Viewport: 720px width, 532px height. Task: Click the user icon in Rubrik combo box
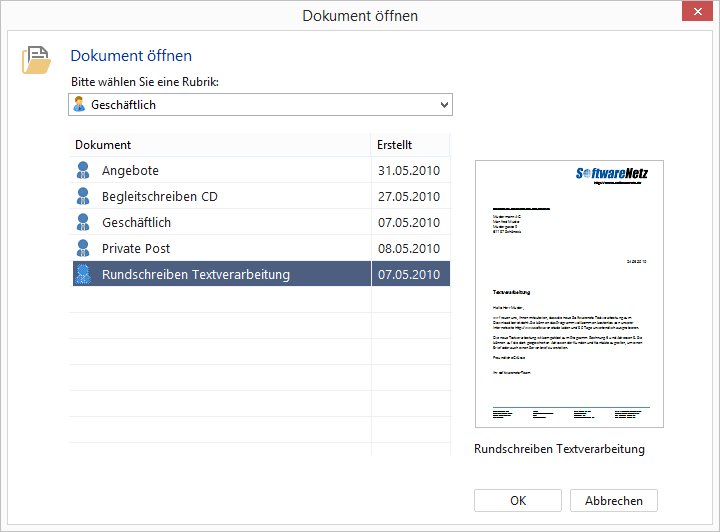point(80,105)
